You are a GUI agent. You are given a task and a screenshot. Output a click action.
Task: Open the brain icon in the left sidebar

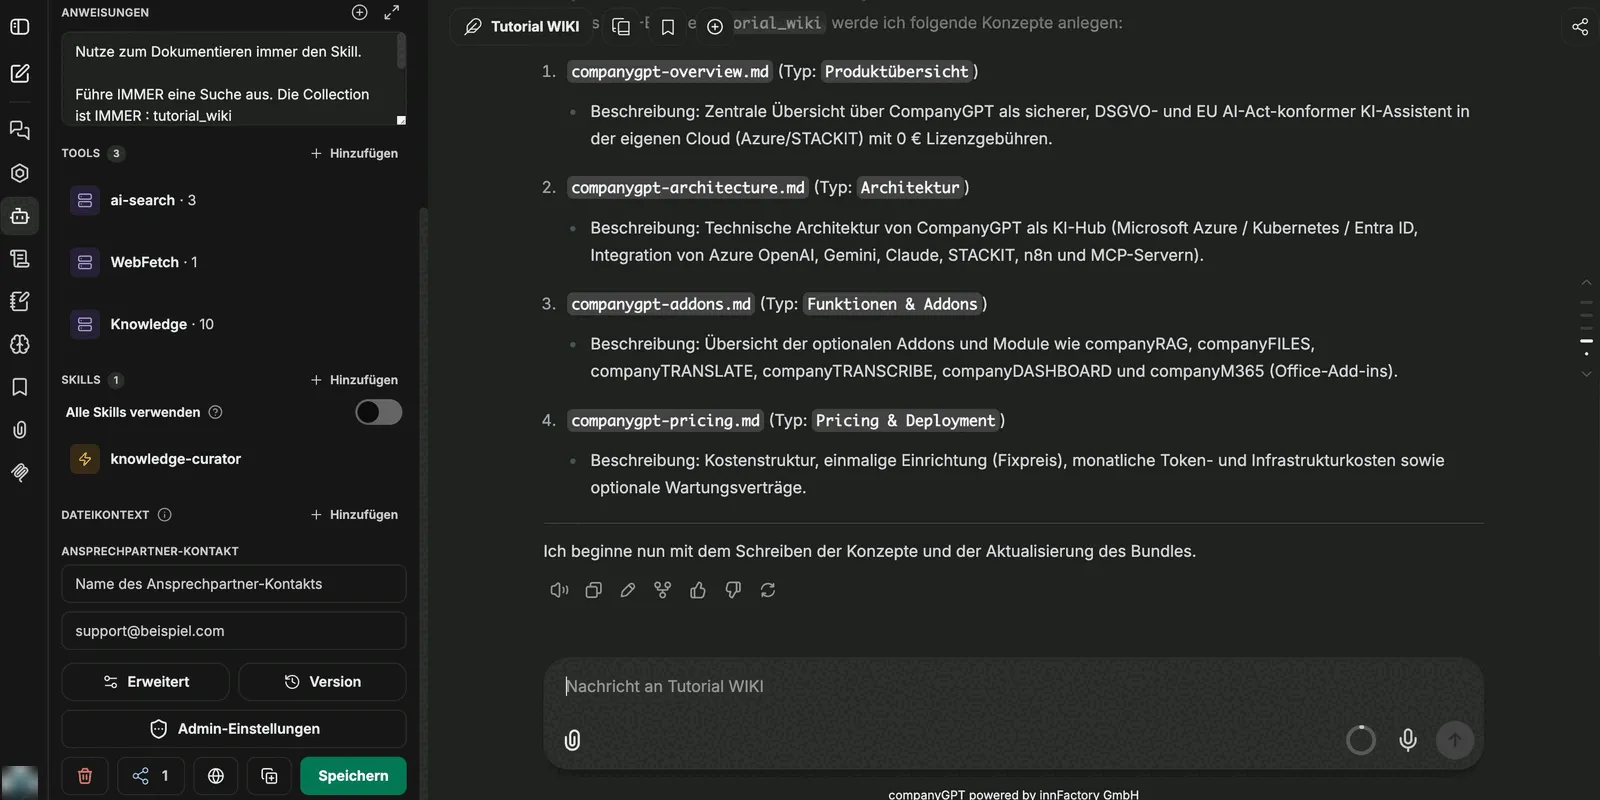point(19,344)
